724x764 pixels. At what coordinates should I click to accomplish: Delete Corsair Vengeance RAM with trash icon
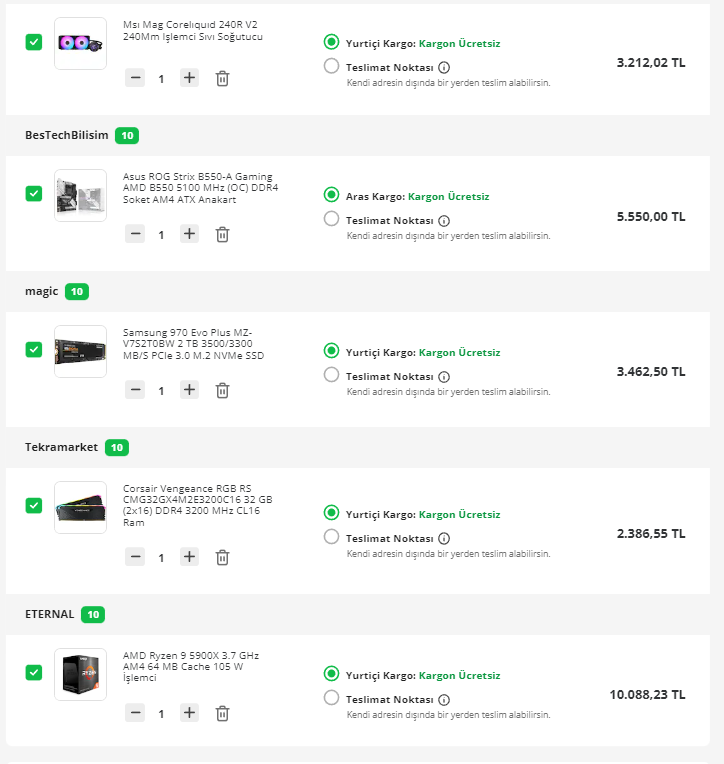pos(222,557)
